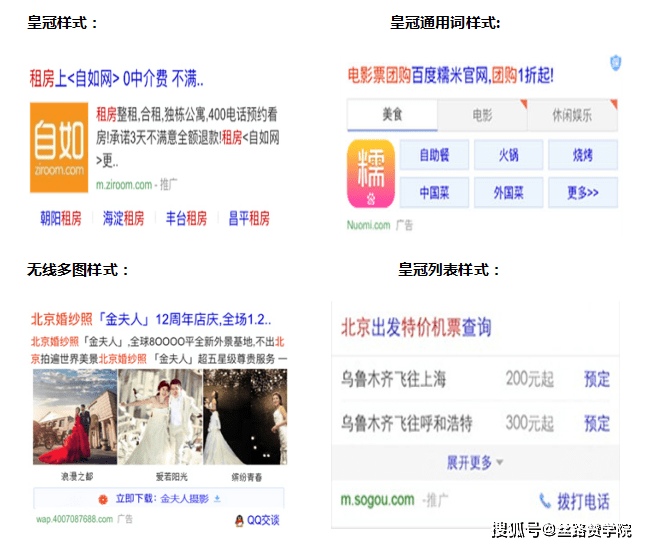This screenshot has height=547, width=646.
Task: Click the 自助餐 button
Action: pyautogui.click(x=434, y=155)
